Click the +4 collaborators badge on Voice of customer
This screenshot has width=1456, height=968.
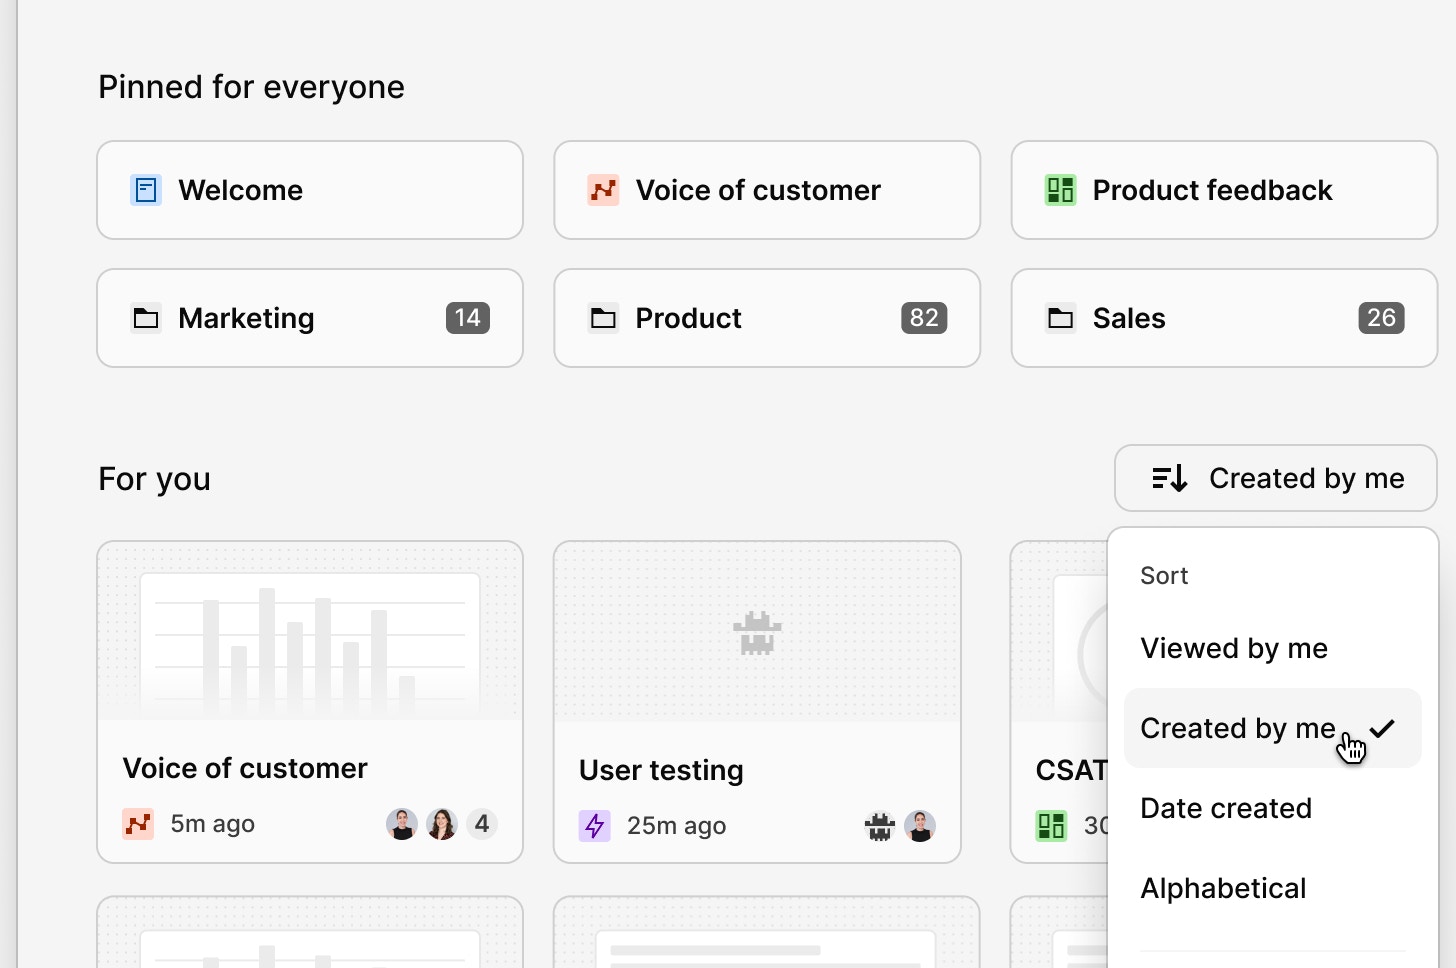click(x=482, y=824)
